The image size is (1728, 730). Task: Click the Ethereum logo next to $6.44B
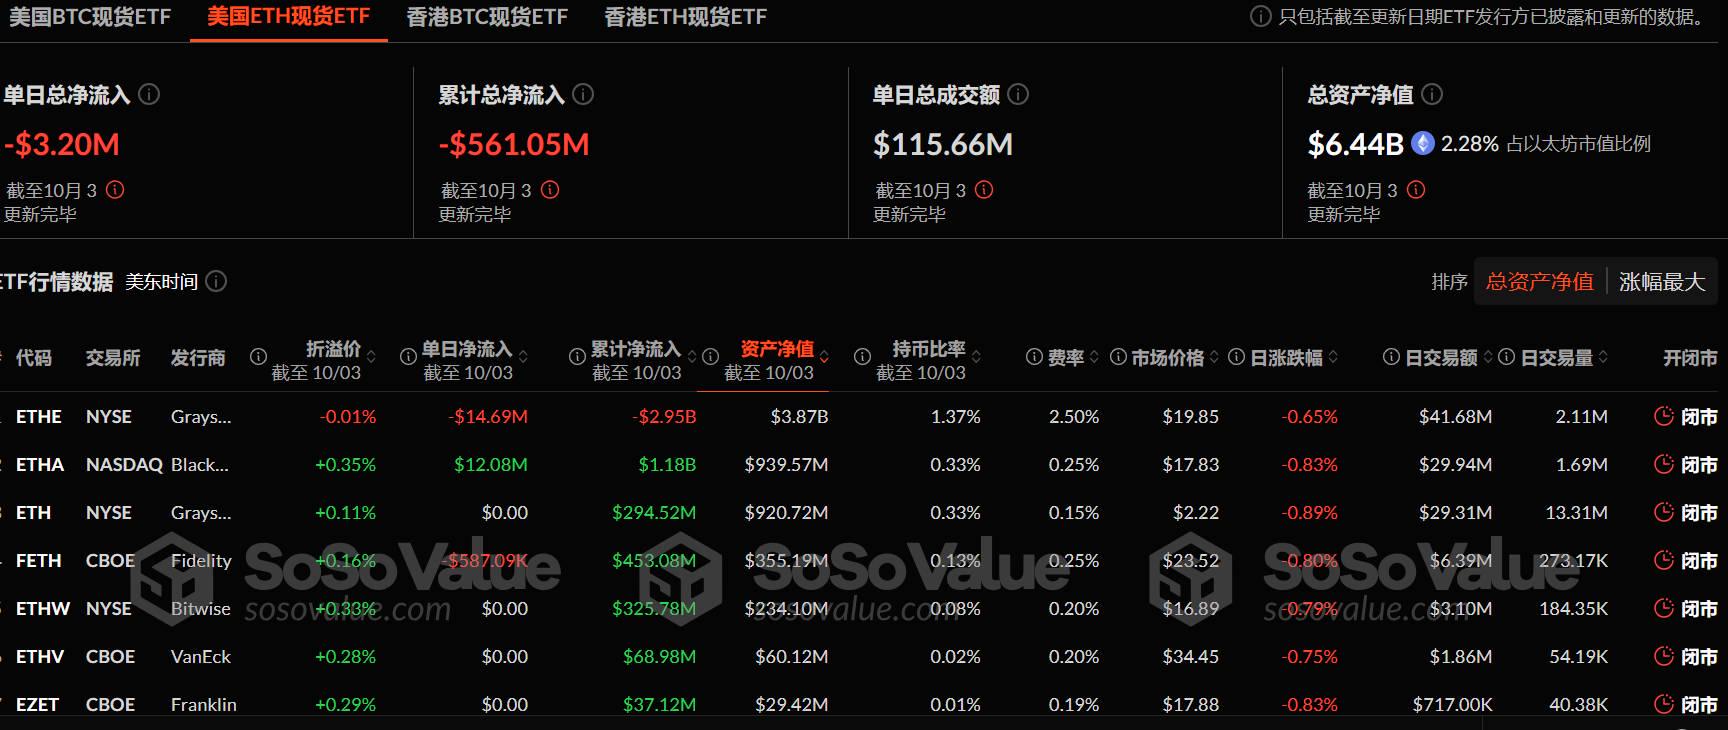point(1422,144)
